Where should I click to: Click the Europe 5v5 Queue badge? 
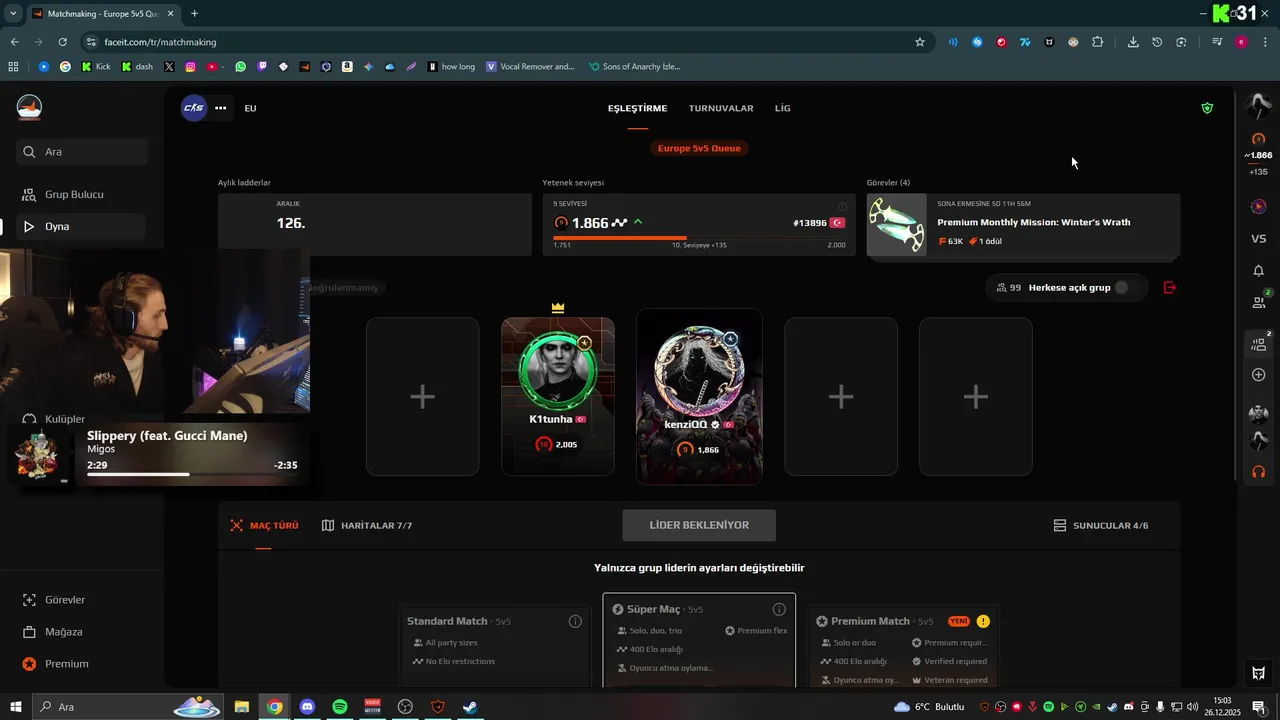click(x=699, y=148)
